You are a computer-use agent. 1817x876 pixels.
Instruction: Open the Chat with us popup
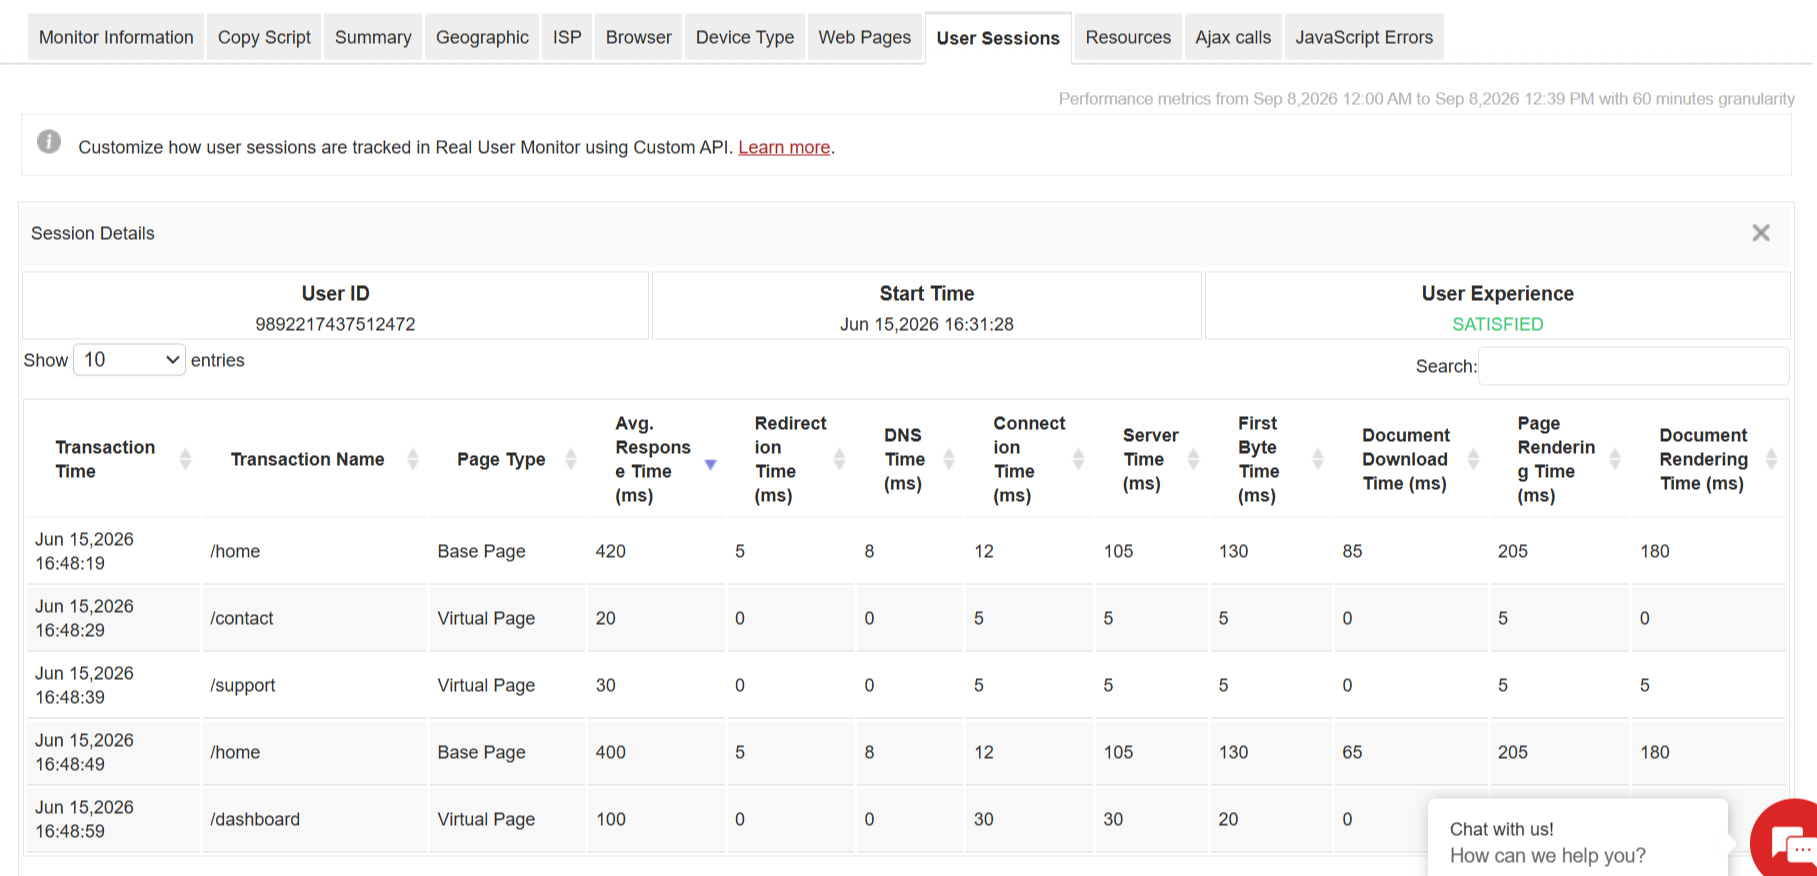1577,838
